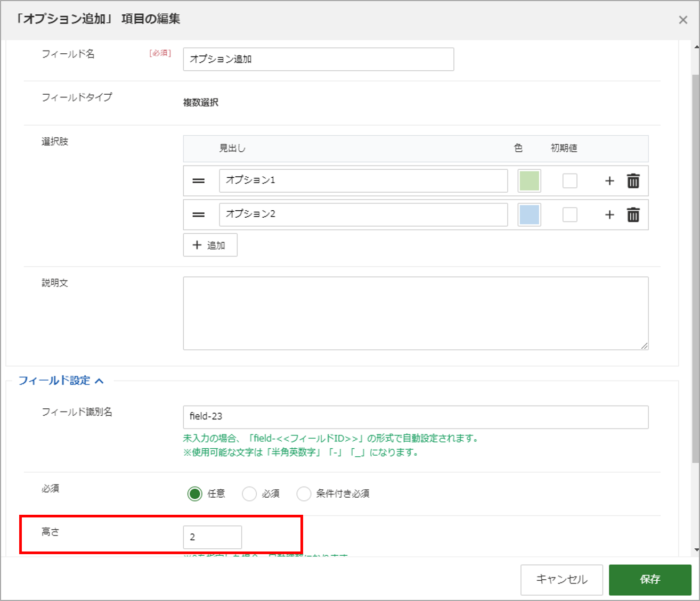700x601 pixels.
Task: Edit the オプション2 heading text box
Action: click(363, 214)
